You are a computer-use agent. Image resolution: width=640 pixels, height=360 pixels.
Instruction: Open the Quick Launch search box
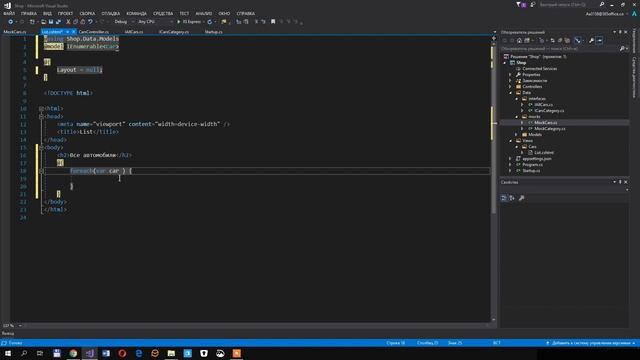click(x=571, y=4)
